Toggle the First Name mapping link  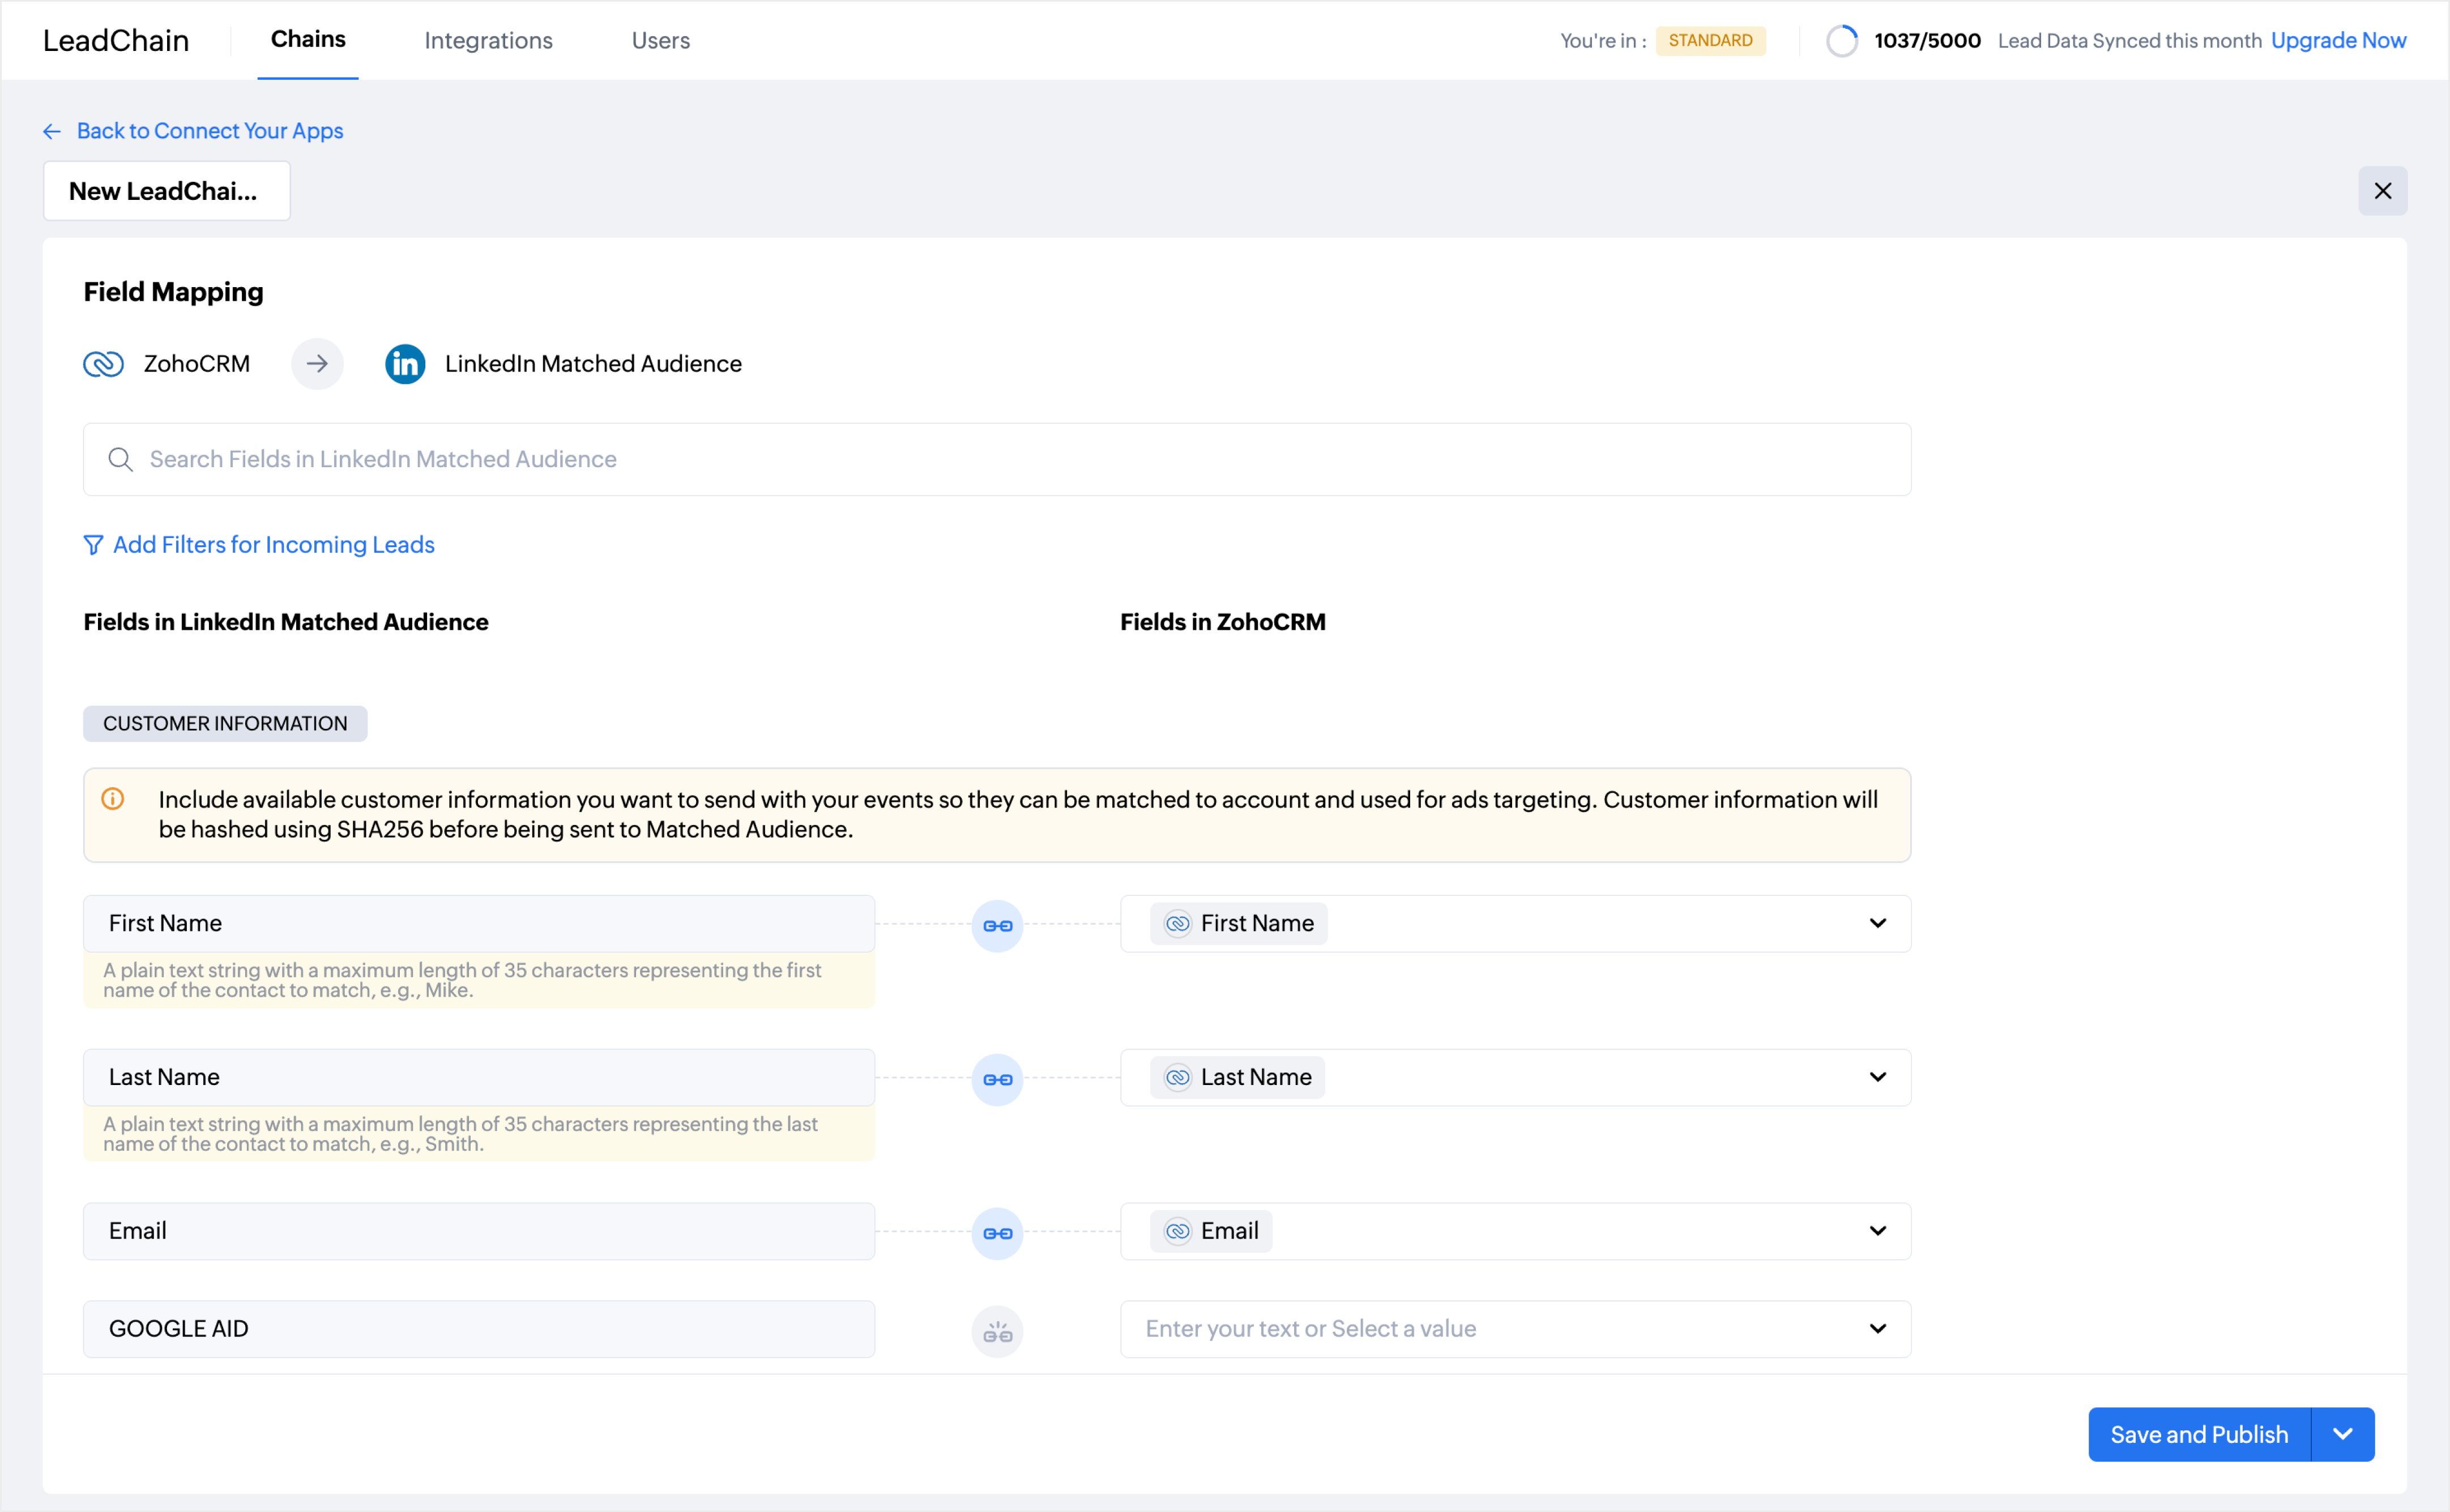(x=997, y=926)
